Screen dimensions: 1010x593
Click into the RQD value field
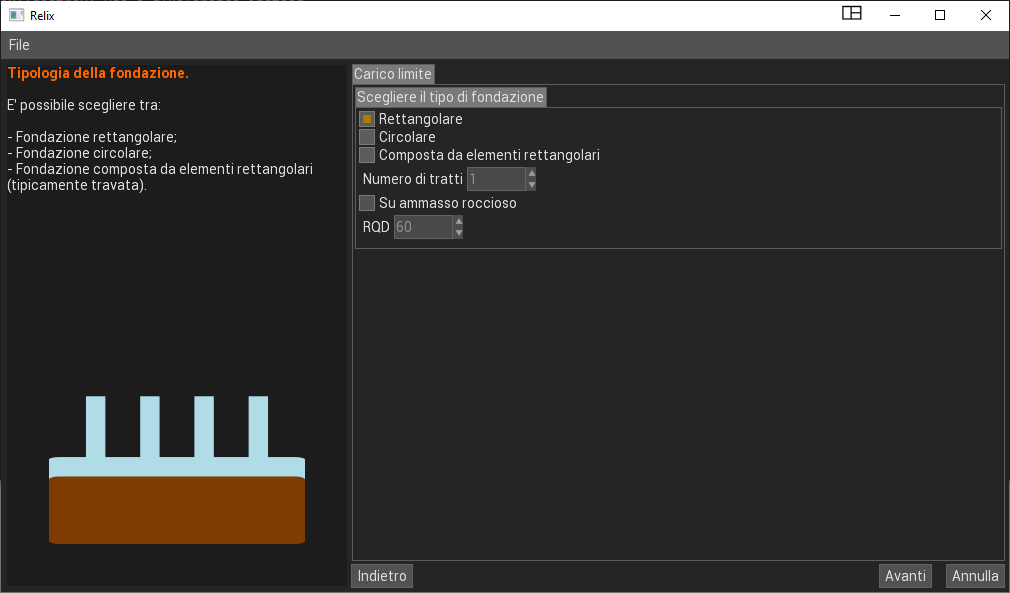tap(422, 227)
